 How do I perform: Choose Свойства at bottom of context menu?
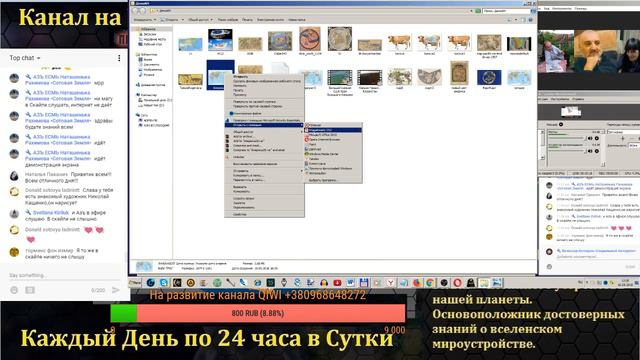[264, 214]
